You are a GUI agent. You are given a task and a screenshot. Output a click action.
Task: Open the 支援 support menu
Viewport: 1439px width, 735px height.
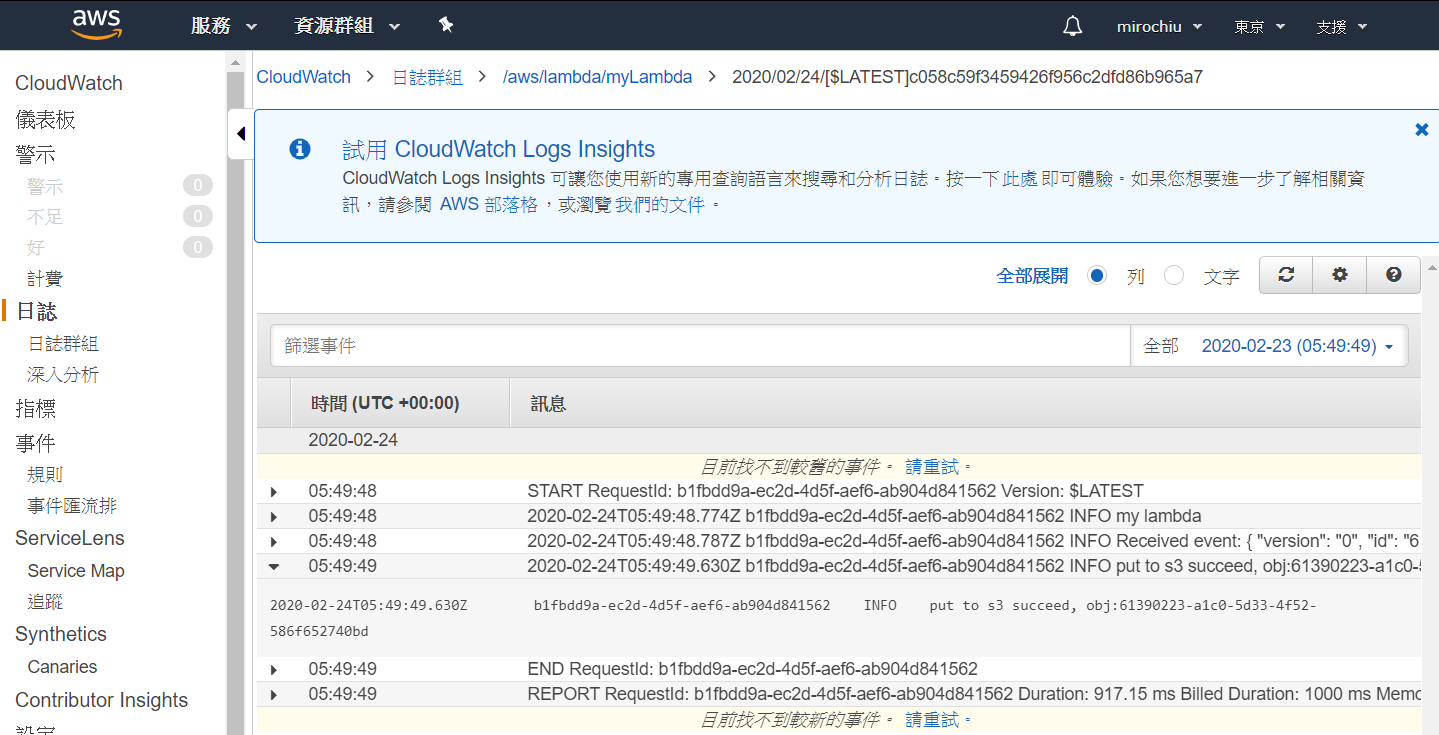pos(1341,27)
